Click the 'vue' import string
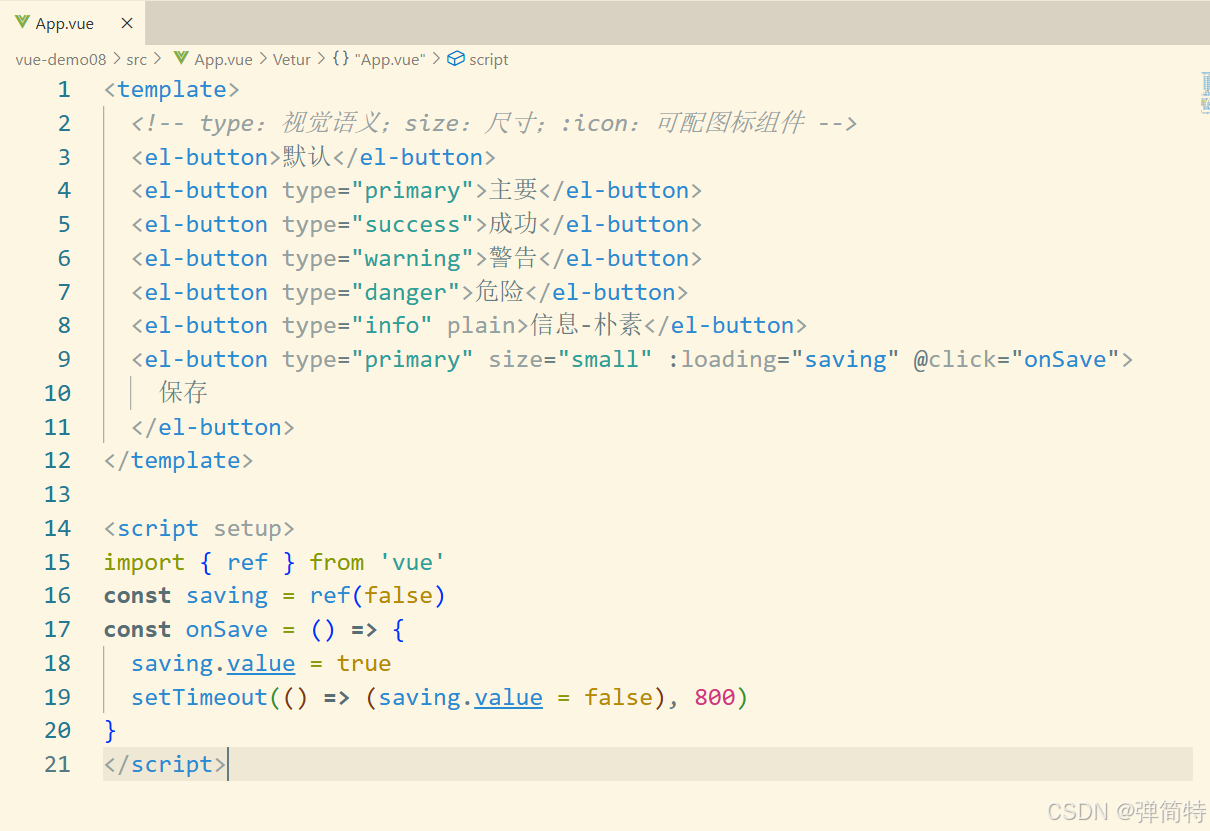The height and width of the screenshot is (831, 1210). point(412,562)
